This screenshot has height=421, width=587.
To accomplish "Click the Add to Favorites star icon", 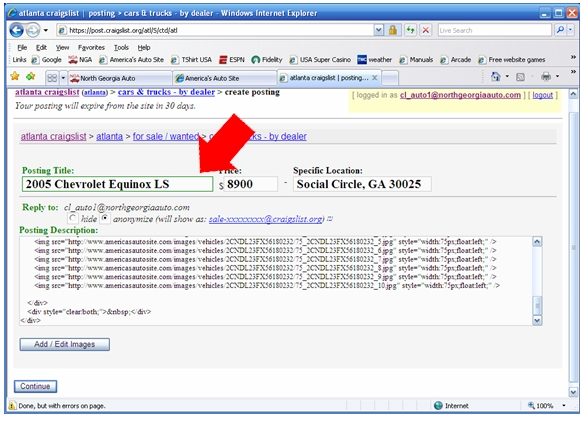I will 31,76.
